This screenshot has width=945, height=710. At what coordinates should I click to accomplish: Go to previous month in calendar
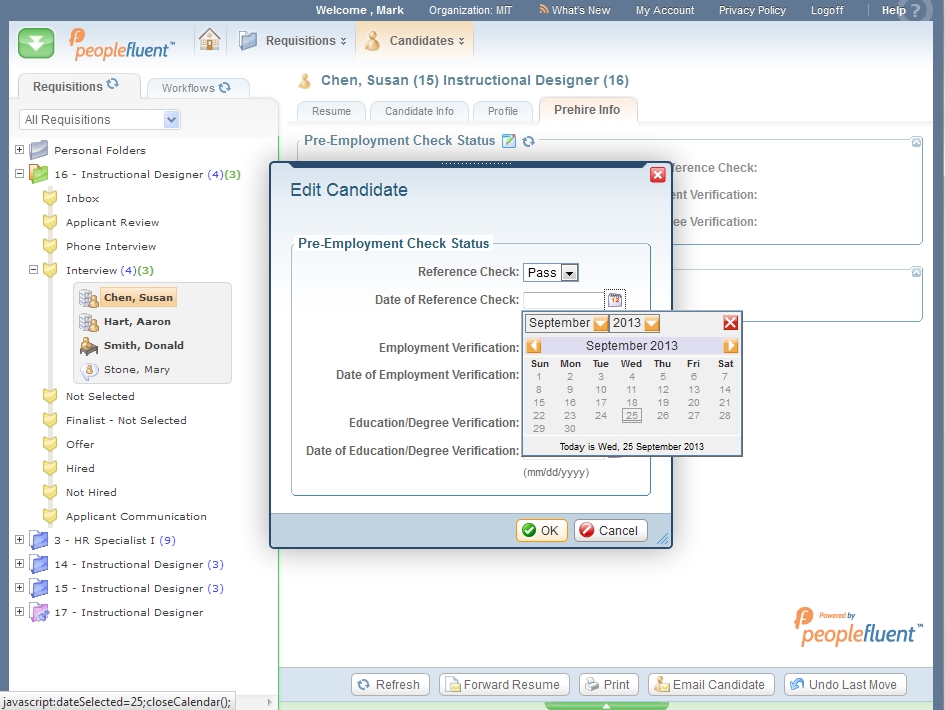(534, 346)
